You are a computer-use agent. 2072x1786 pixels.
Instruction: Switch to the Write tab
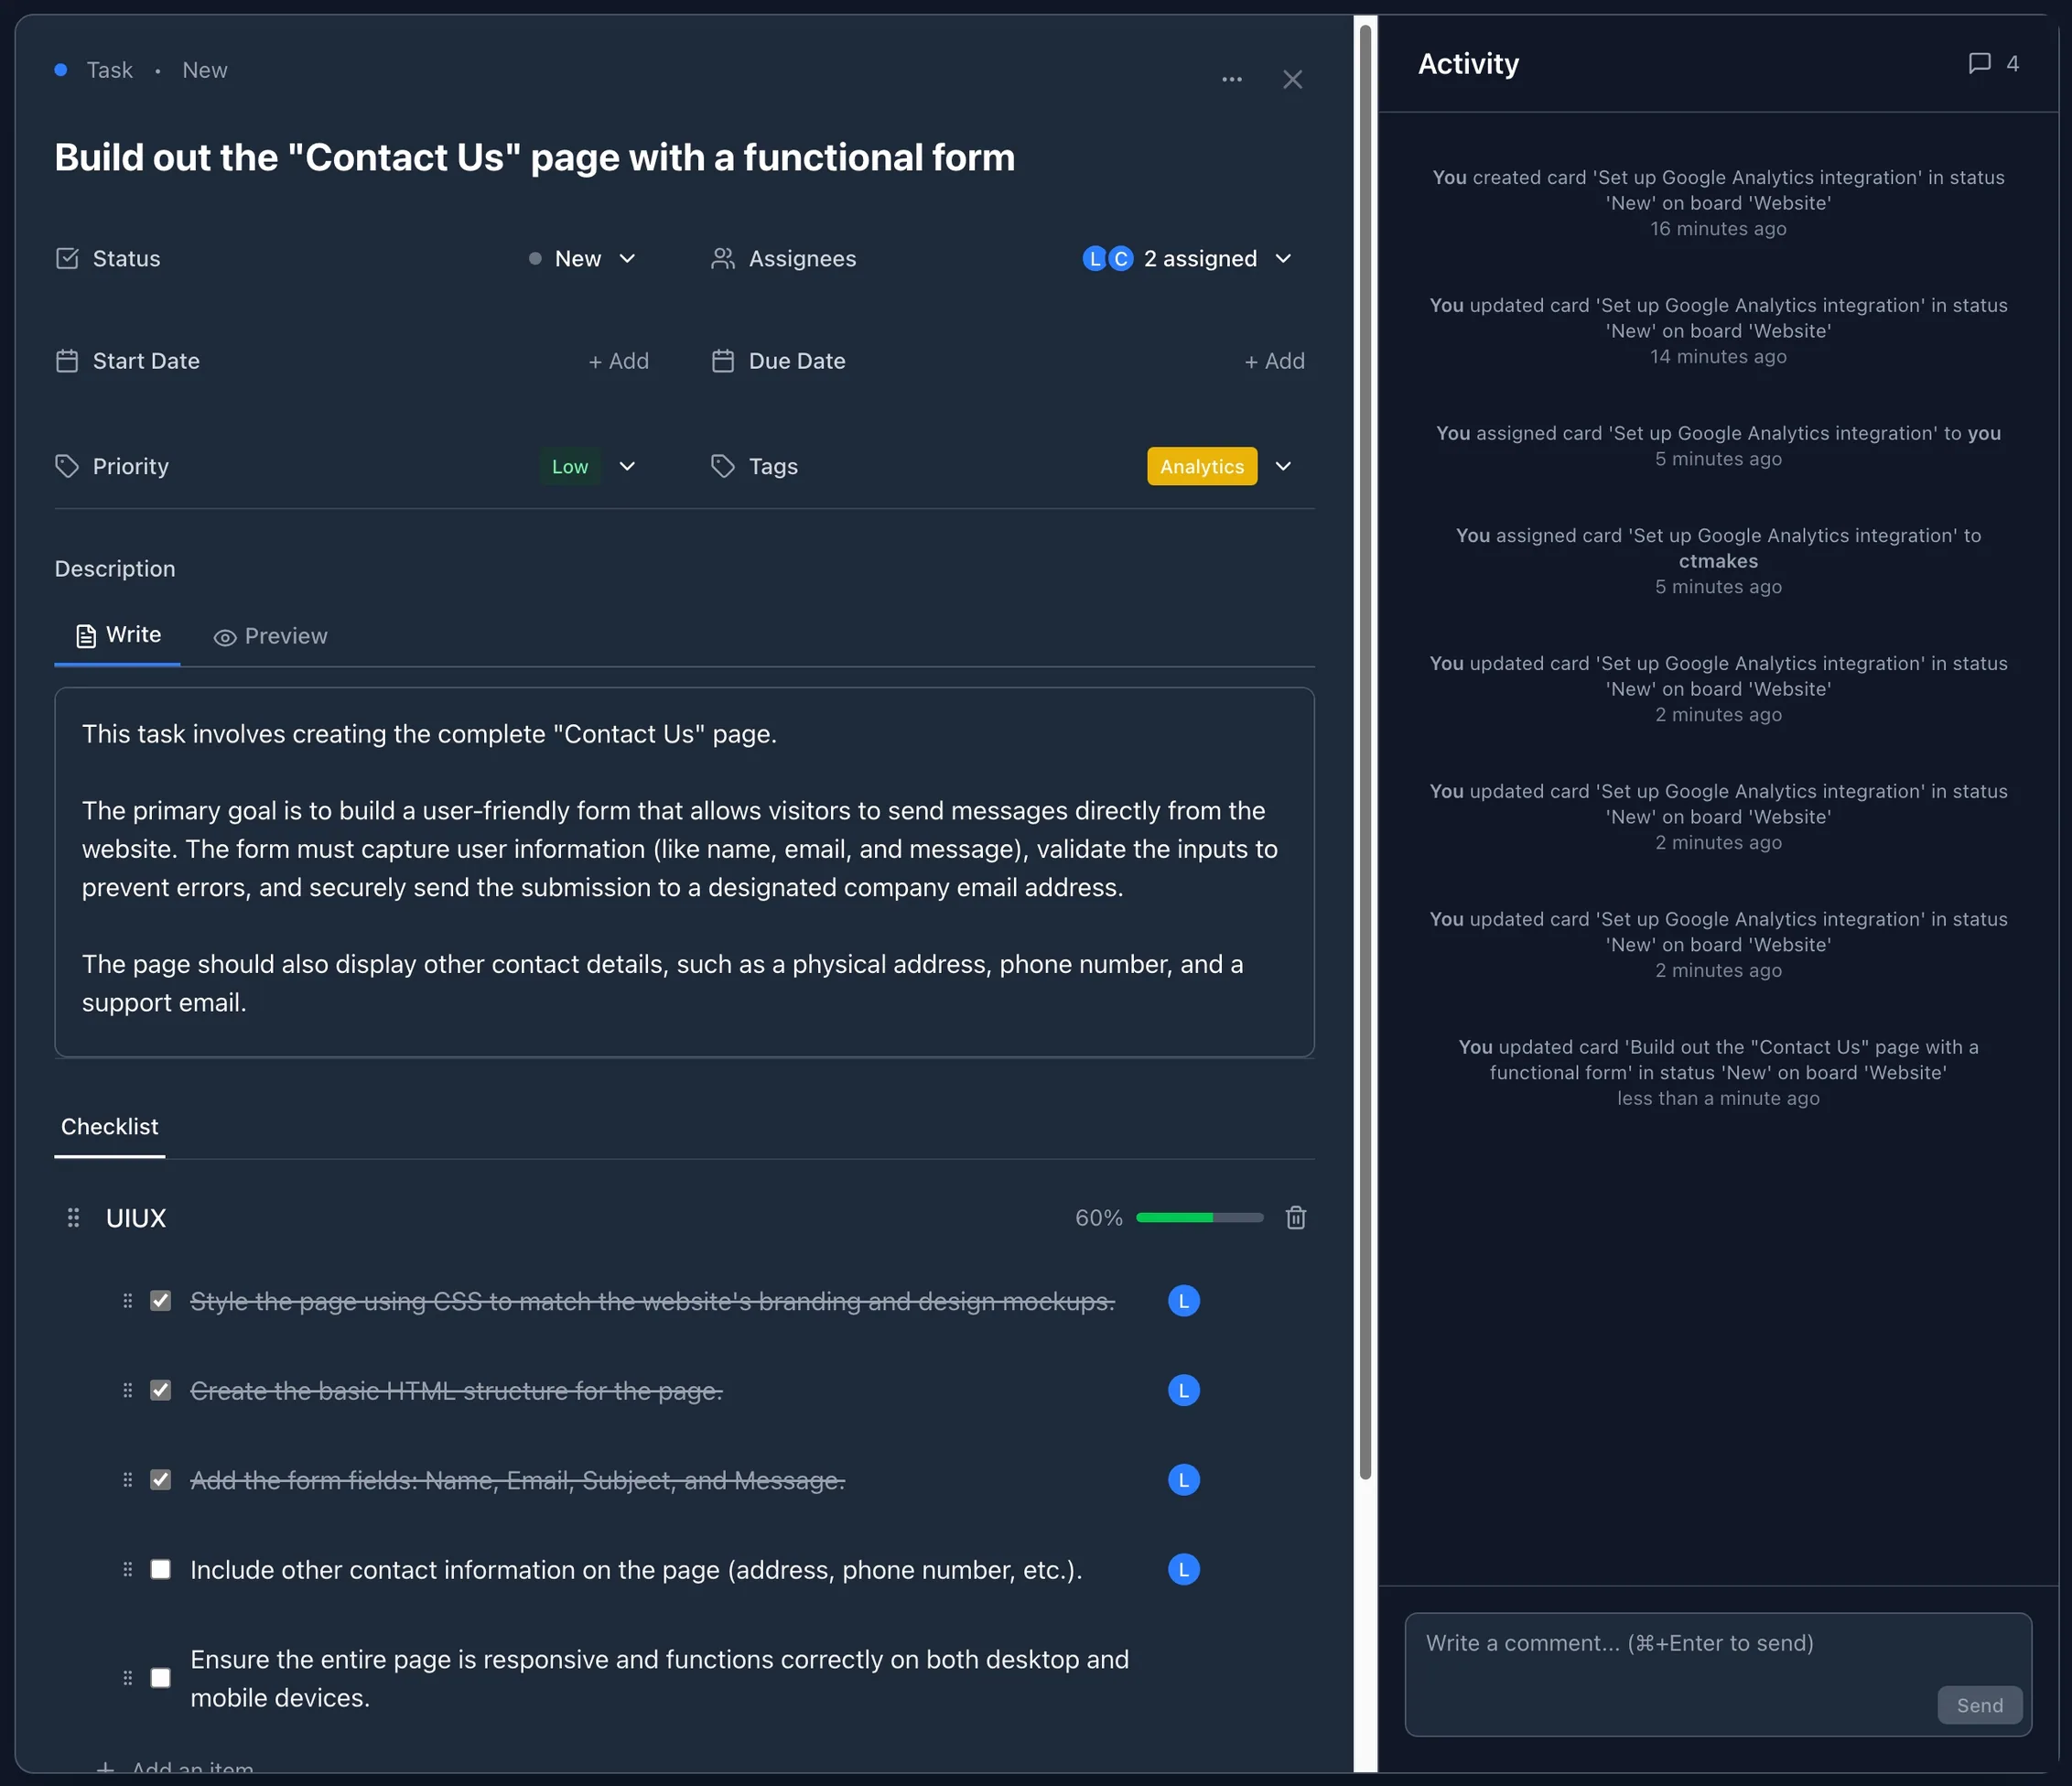(118, 635)
